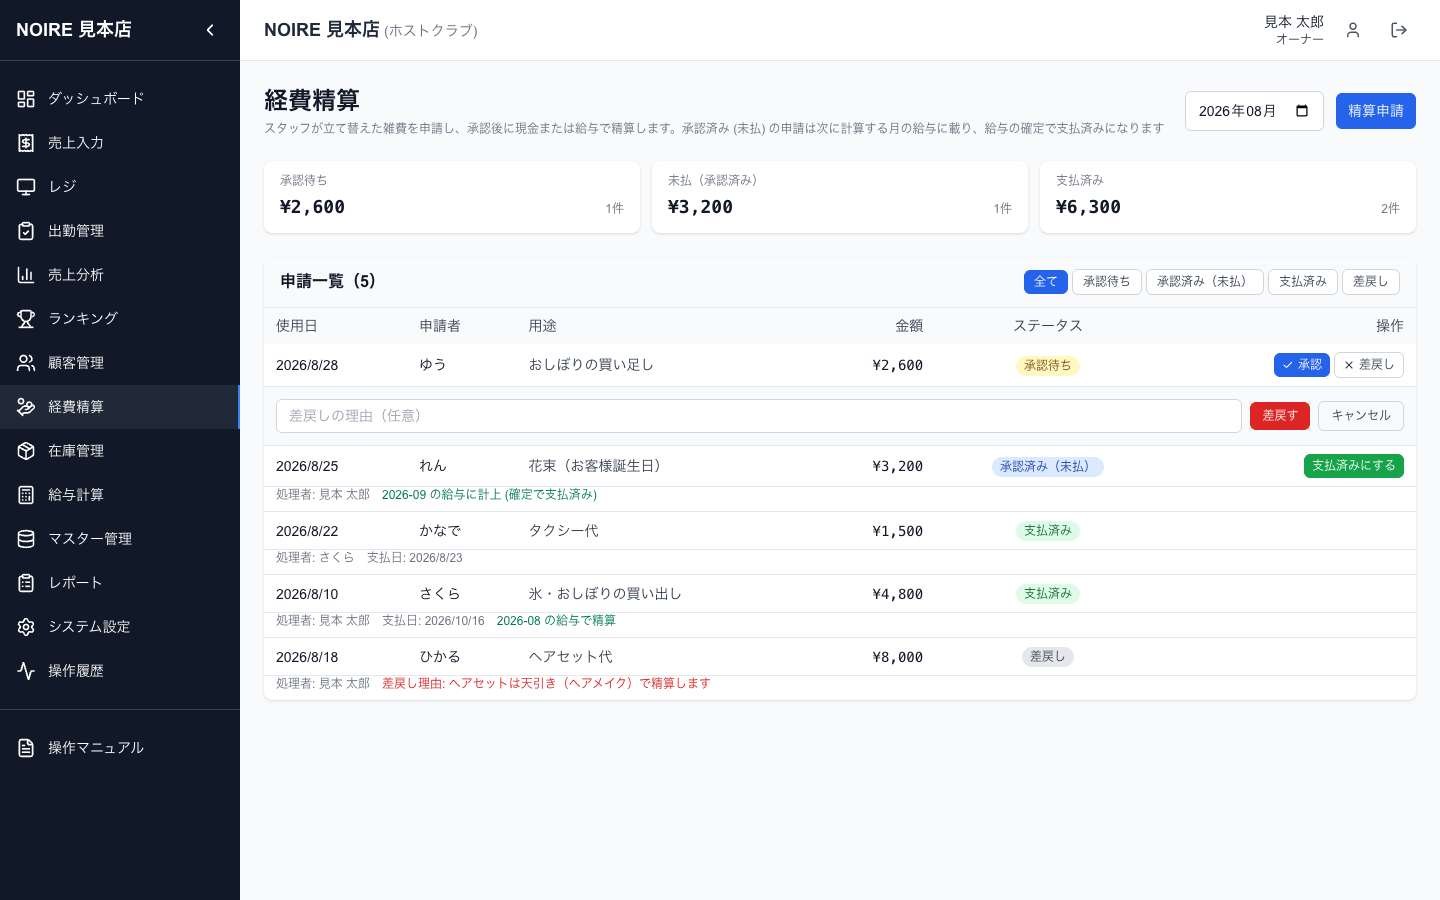Image resolution: width=1440 pixels, height=900 pixels.
Task: Mark 花束 expense as 支払済みにする
Action: click(x=1354, y=466)
